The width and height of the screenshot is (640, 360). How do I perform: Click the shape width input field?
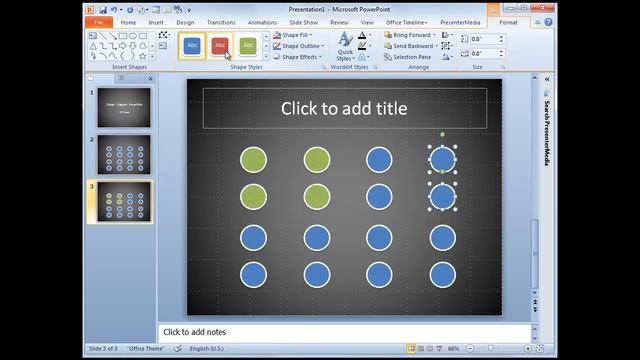tap(484, 53)
